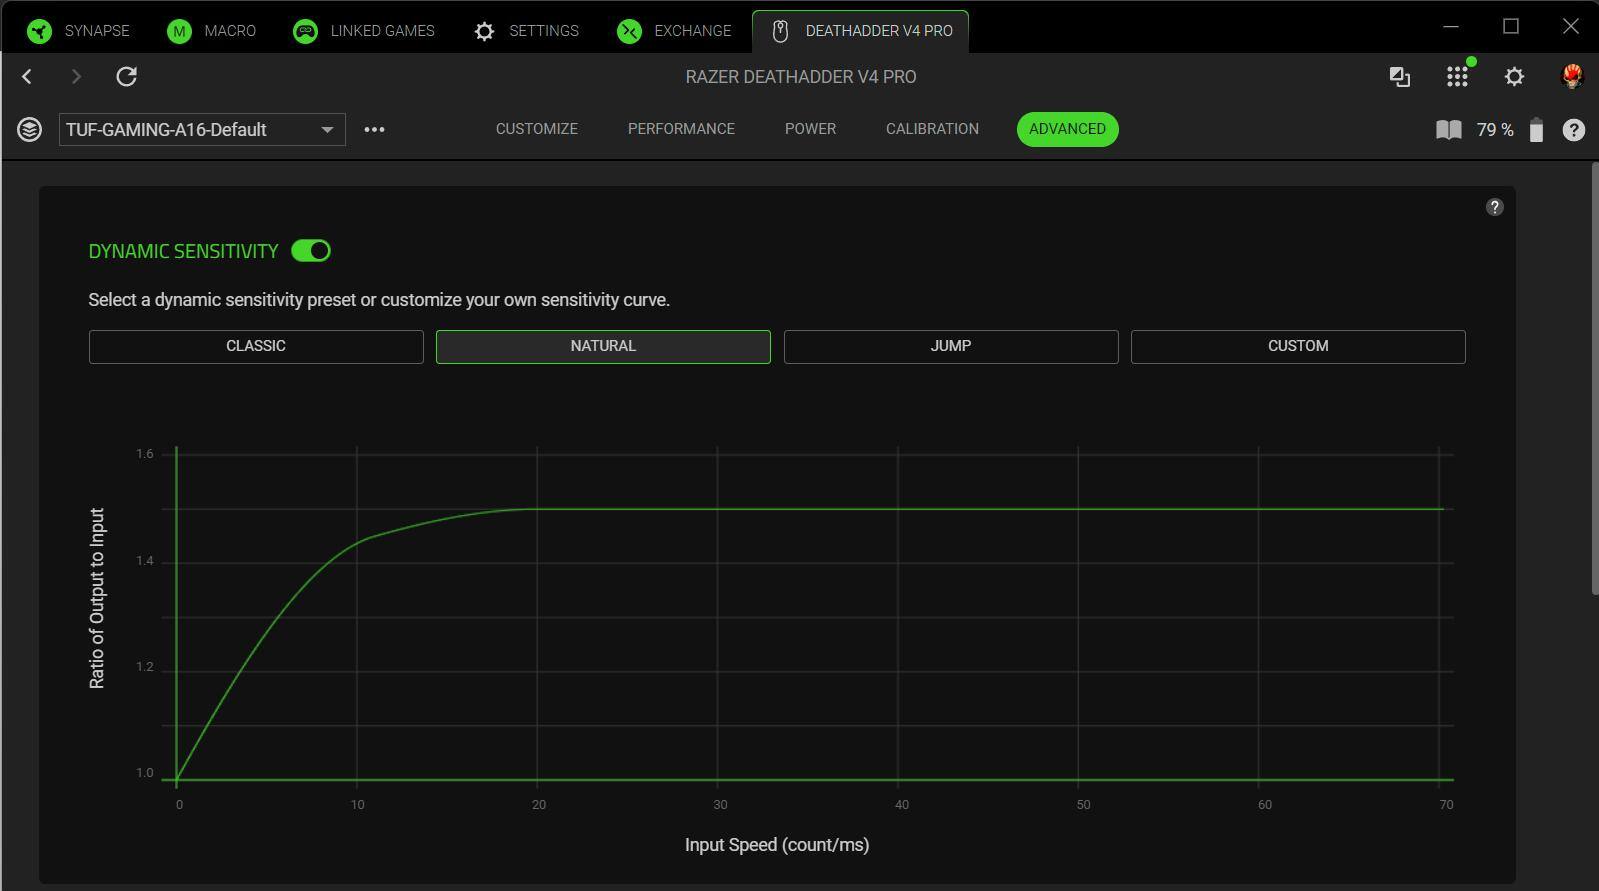Image resolution: width=1599 pixels, height=891 pixels.
Task: Open the user guide book icon
Action: pos(1448,130)
